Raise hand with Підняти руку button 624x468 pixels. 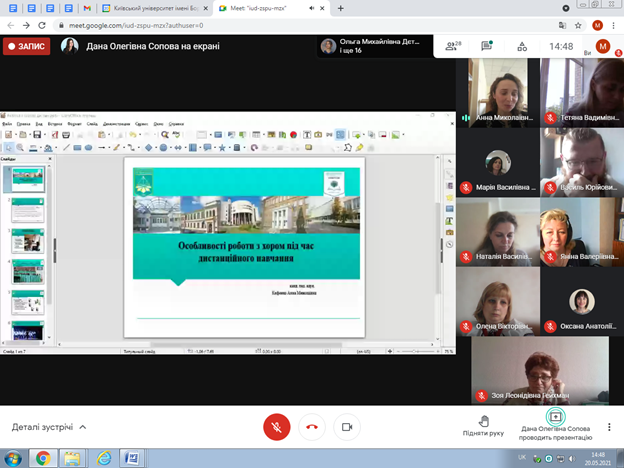[x=483, y=426]
